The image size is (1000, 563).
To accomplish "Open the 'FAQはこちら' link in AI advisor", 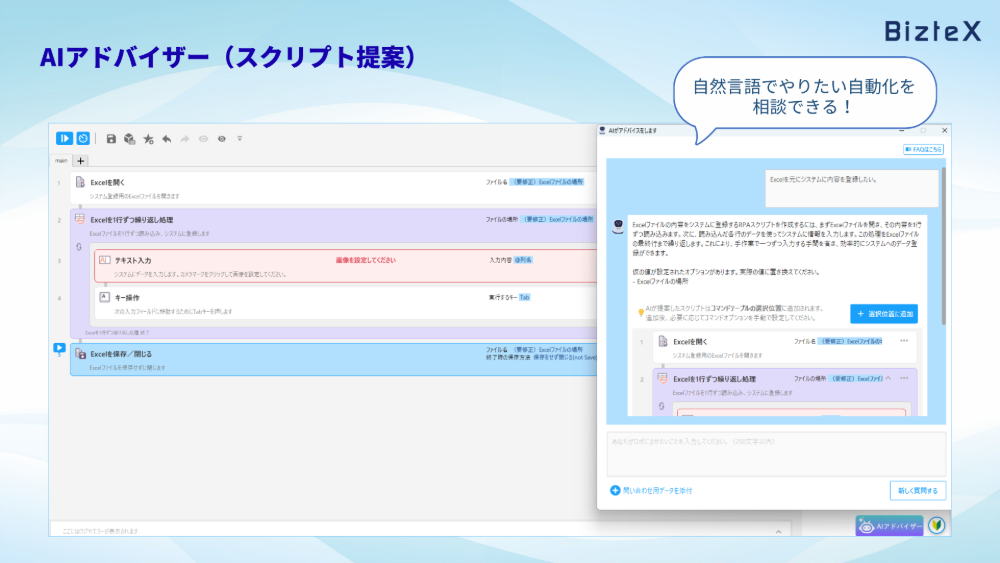I will tap(923, 149).
